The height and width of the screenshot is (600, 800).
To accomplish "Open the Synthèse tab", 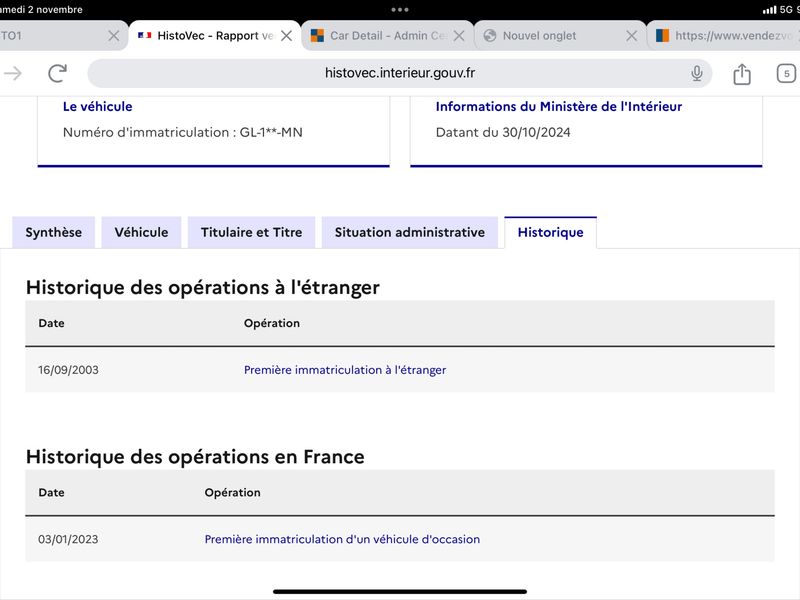I will click(x=54, y=233).
